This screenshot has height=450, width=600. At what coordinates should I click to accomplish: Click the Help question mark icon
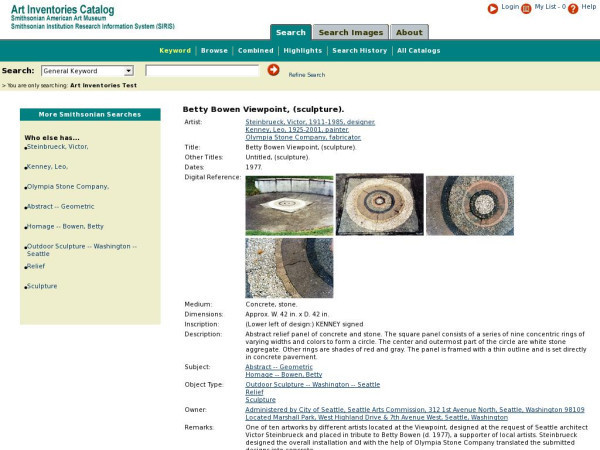pyautogui.click(x=573, y=8)
